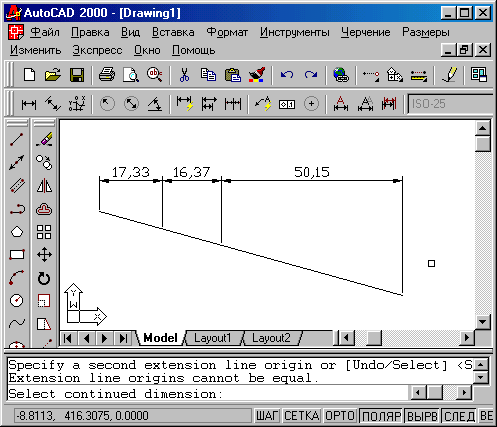
Task: Click the command line input field
Action: pos(207,394)
